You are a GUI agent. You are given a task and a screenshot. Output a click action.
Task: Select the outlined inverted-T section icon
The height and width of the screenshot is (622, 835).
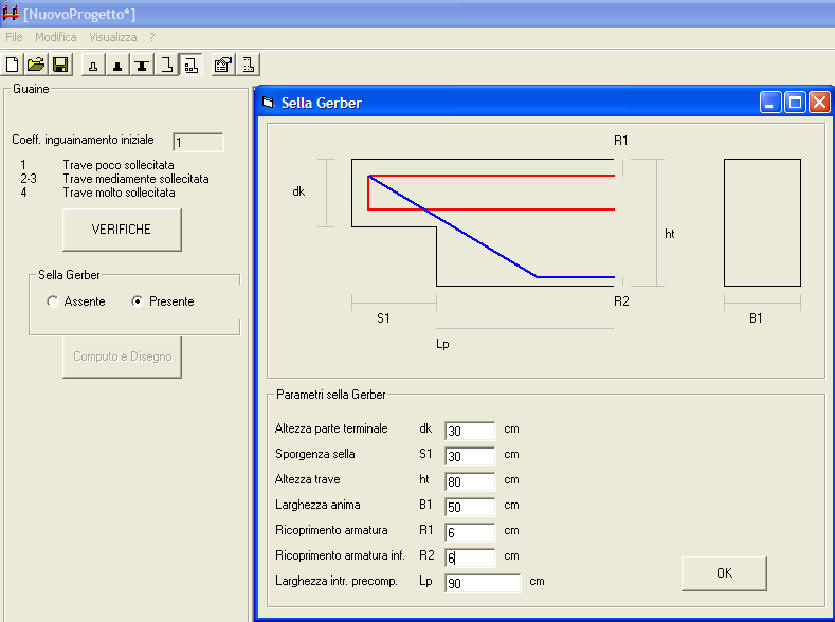pos(93,65)
